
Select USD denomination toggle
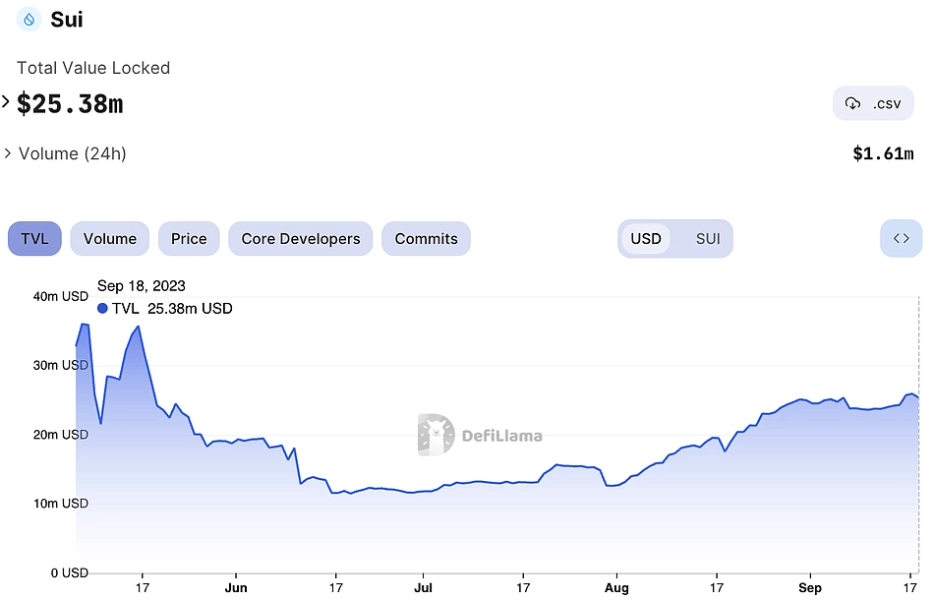(x=646, y=238)
